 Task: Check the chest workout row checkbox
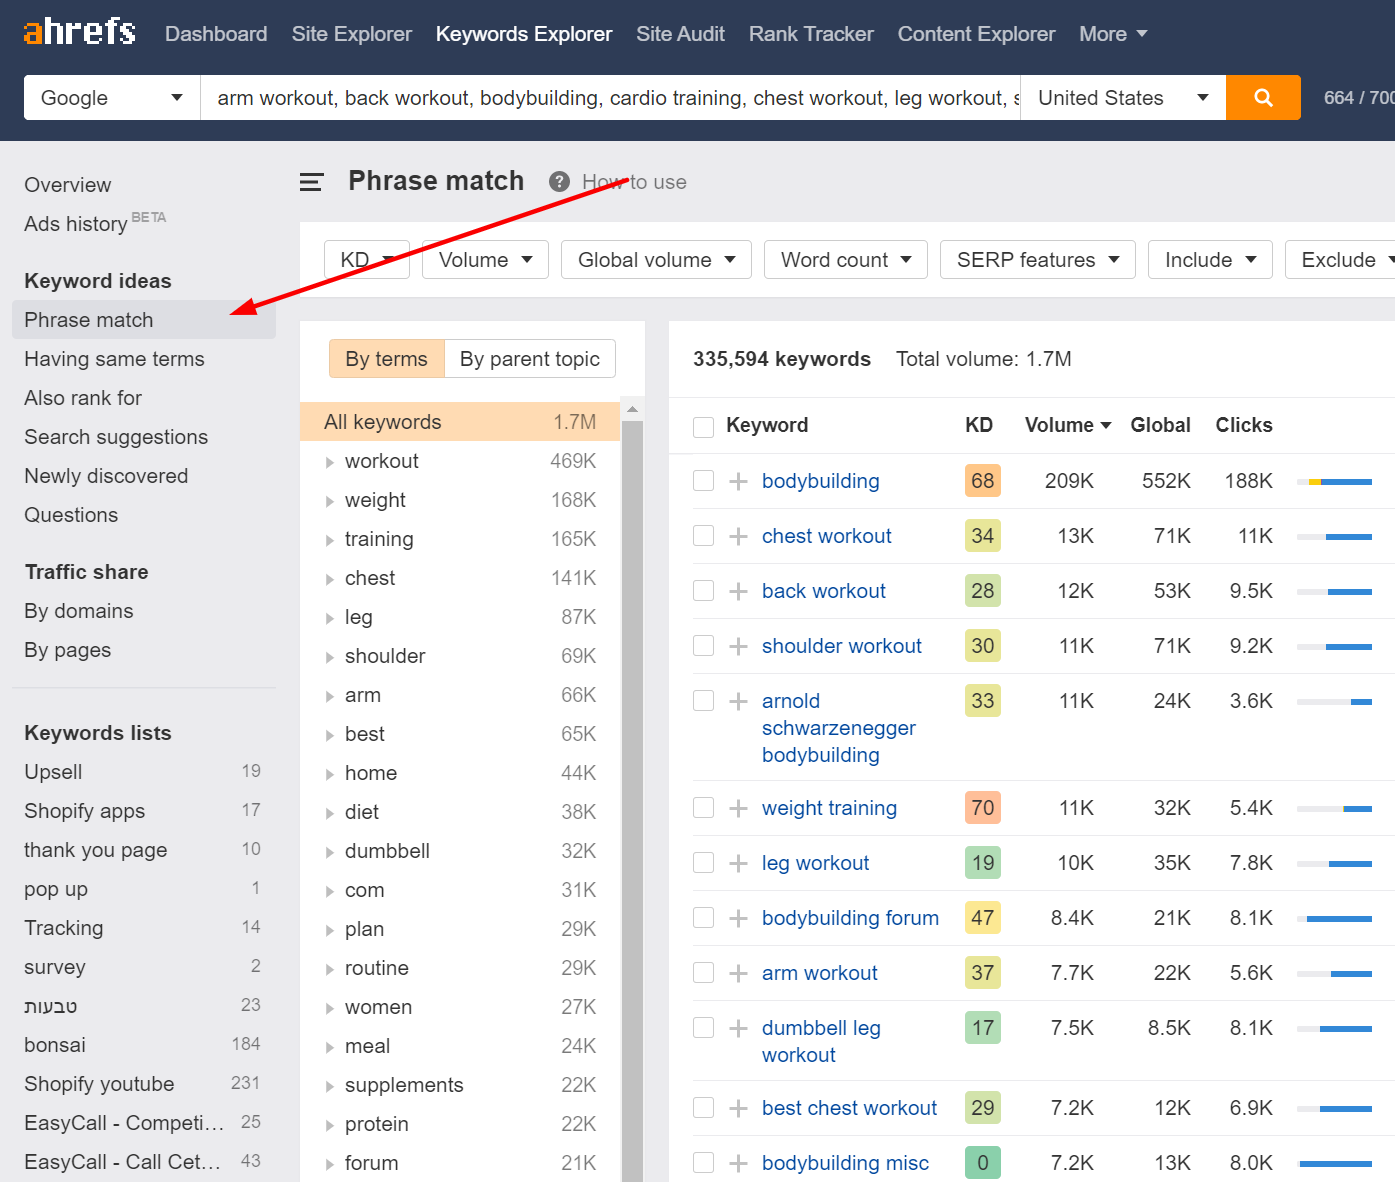pyautogui.click(x=704, y=536)
